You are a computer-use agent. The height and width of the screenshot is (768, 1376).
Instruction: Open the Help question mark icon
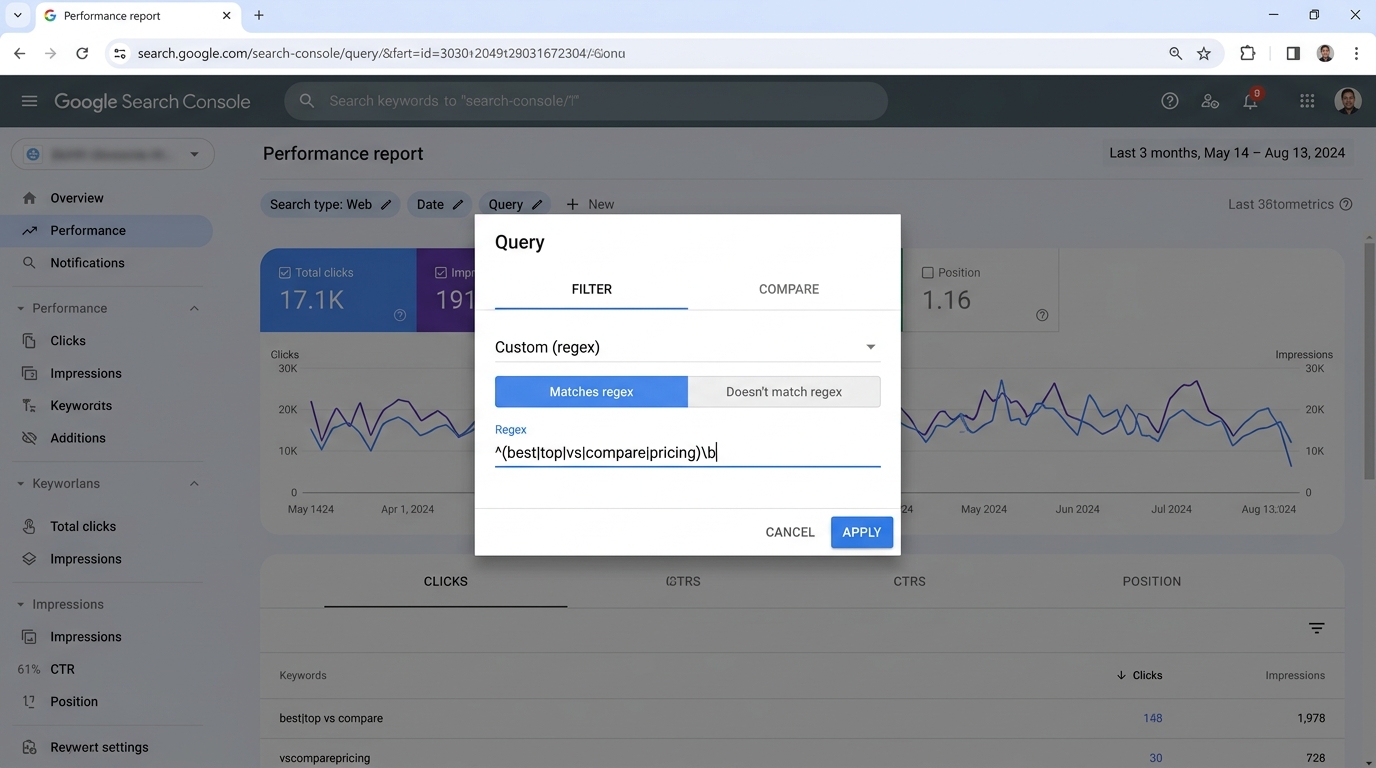(1169, 101)
